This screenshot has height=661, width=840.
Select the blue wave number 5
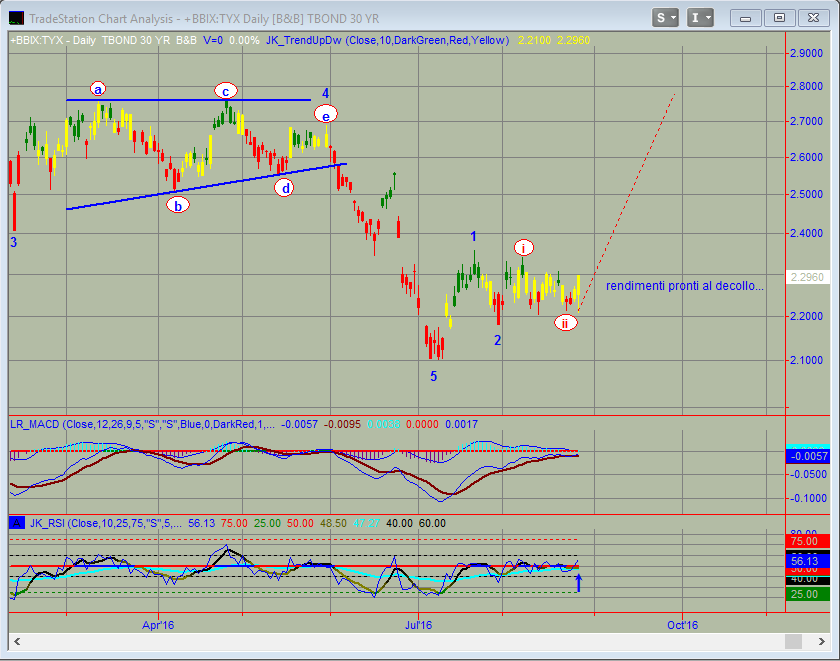[x=433, y=377]
